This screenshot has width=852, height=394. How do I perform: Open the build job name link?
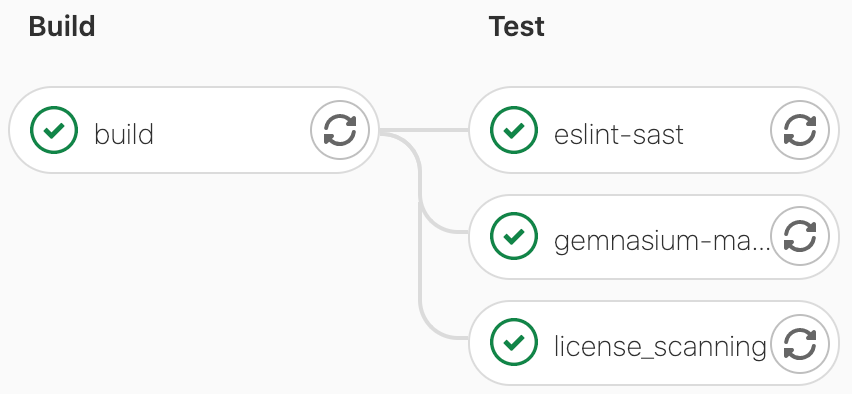coord(124,134)
